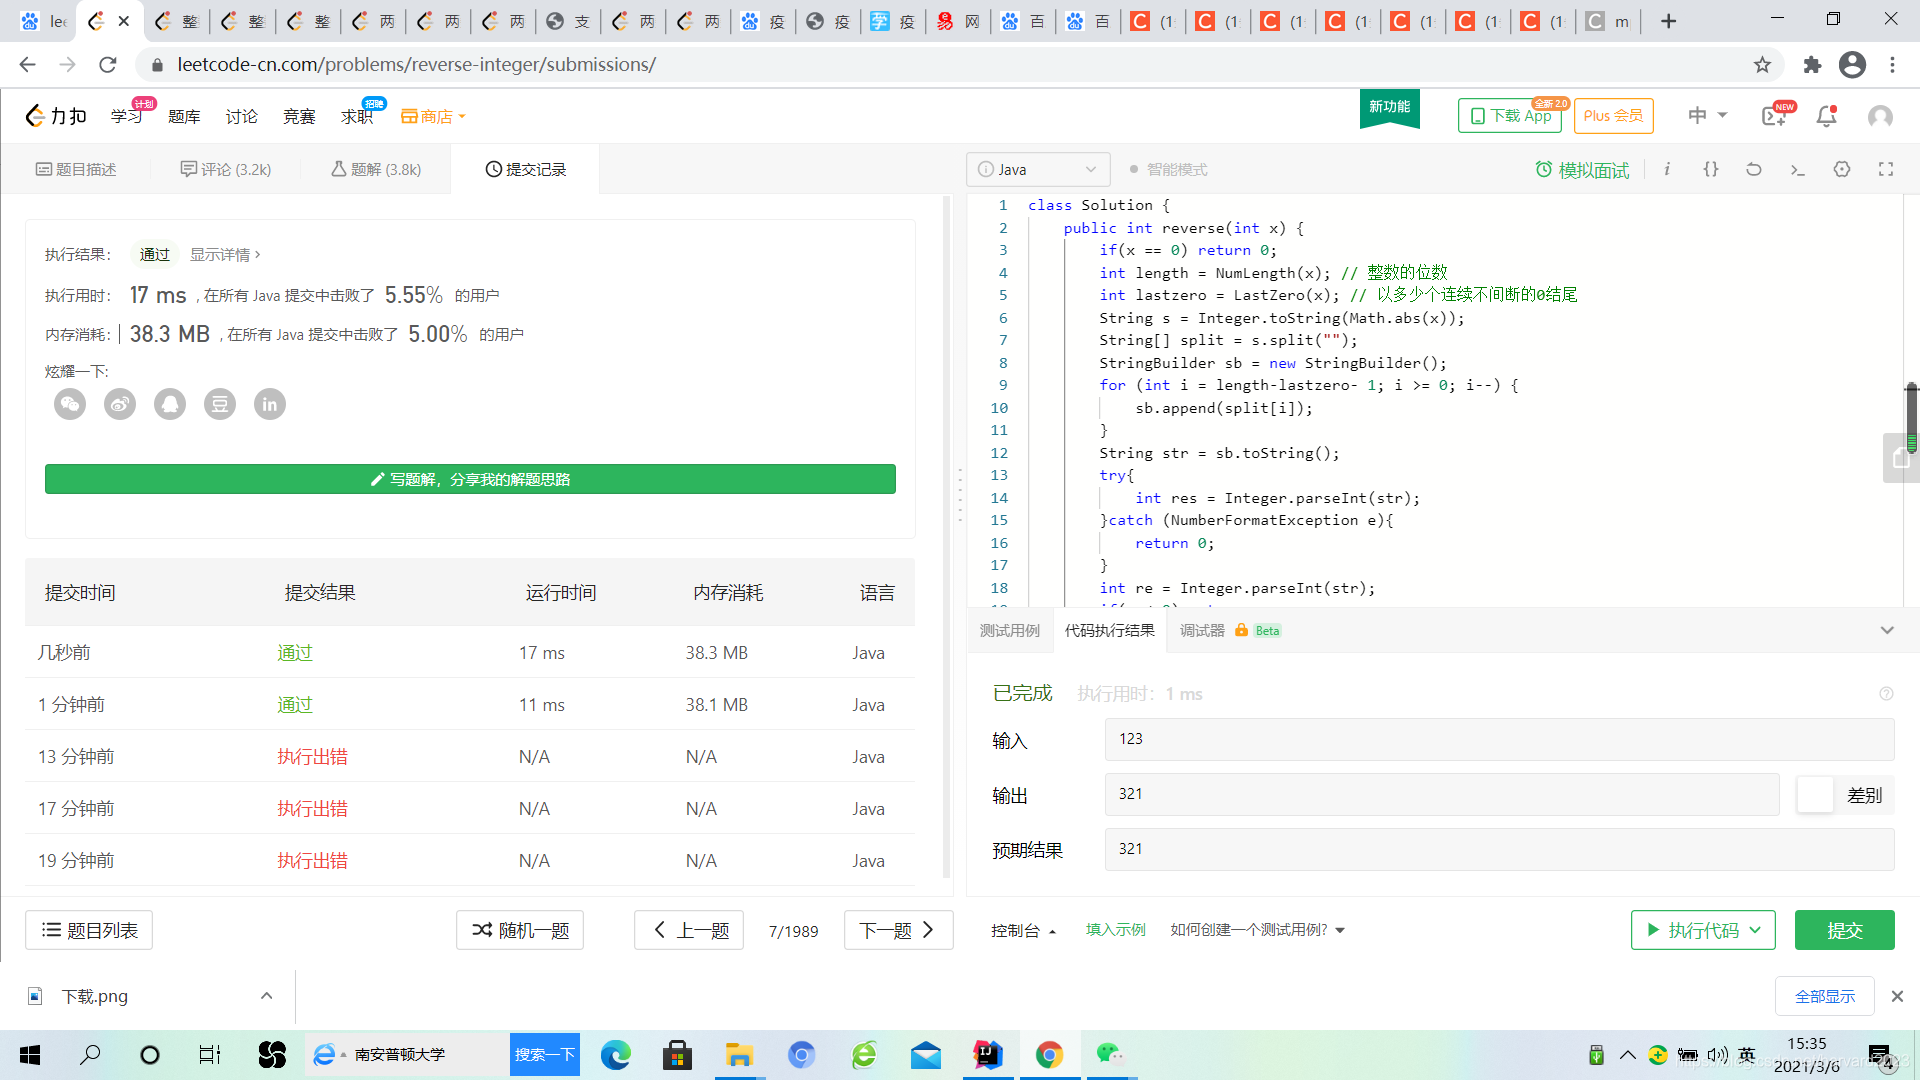
Task: Open editor settings gear icon
Action: click(1842, 169)
